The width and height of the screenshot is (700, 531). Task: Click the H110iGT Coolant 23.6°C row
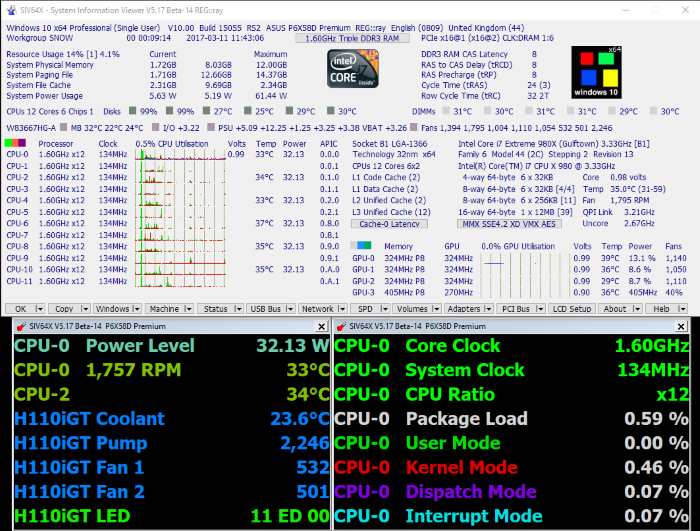(172, 419)
